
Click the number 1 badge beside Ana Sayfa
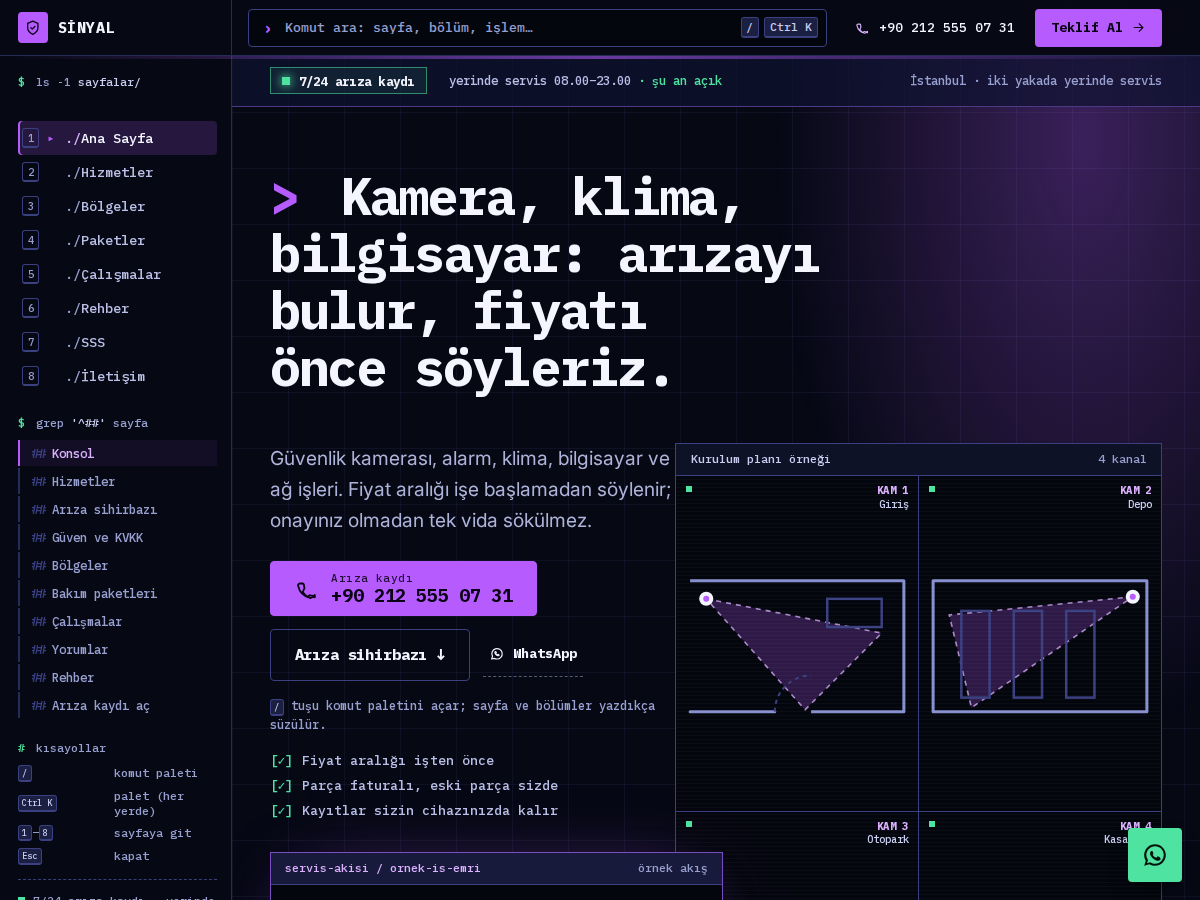point(31,138)
